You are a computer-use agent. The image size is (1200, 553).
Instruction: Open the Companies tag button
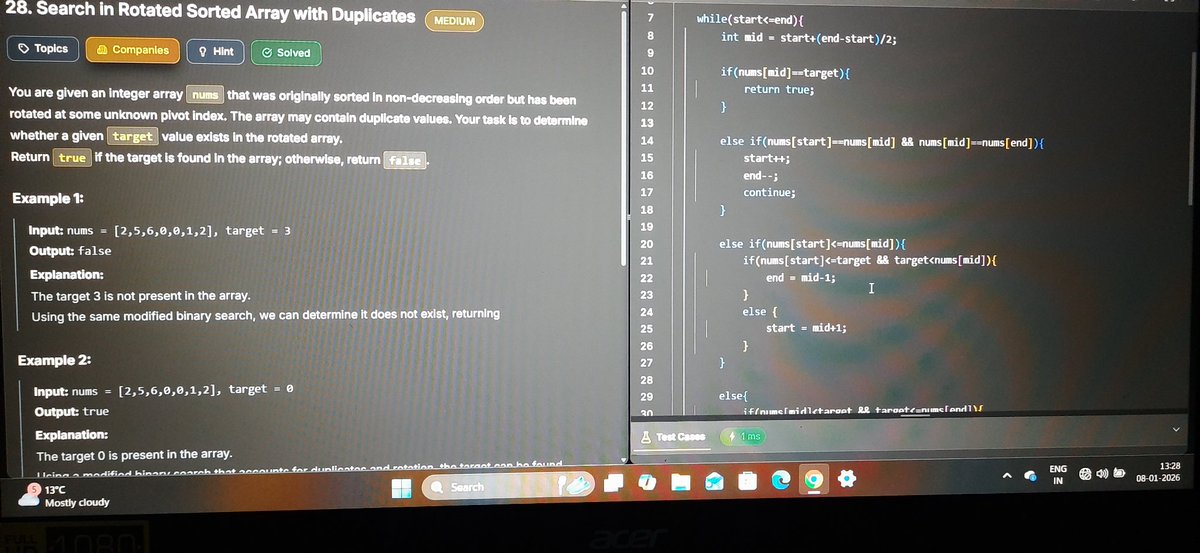point(132,50)
